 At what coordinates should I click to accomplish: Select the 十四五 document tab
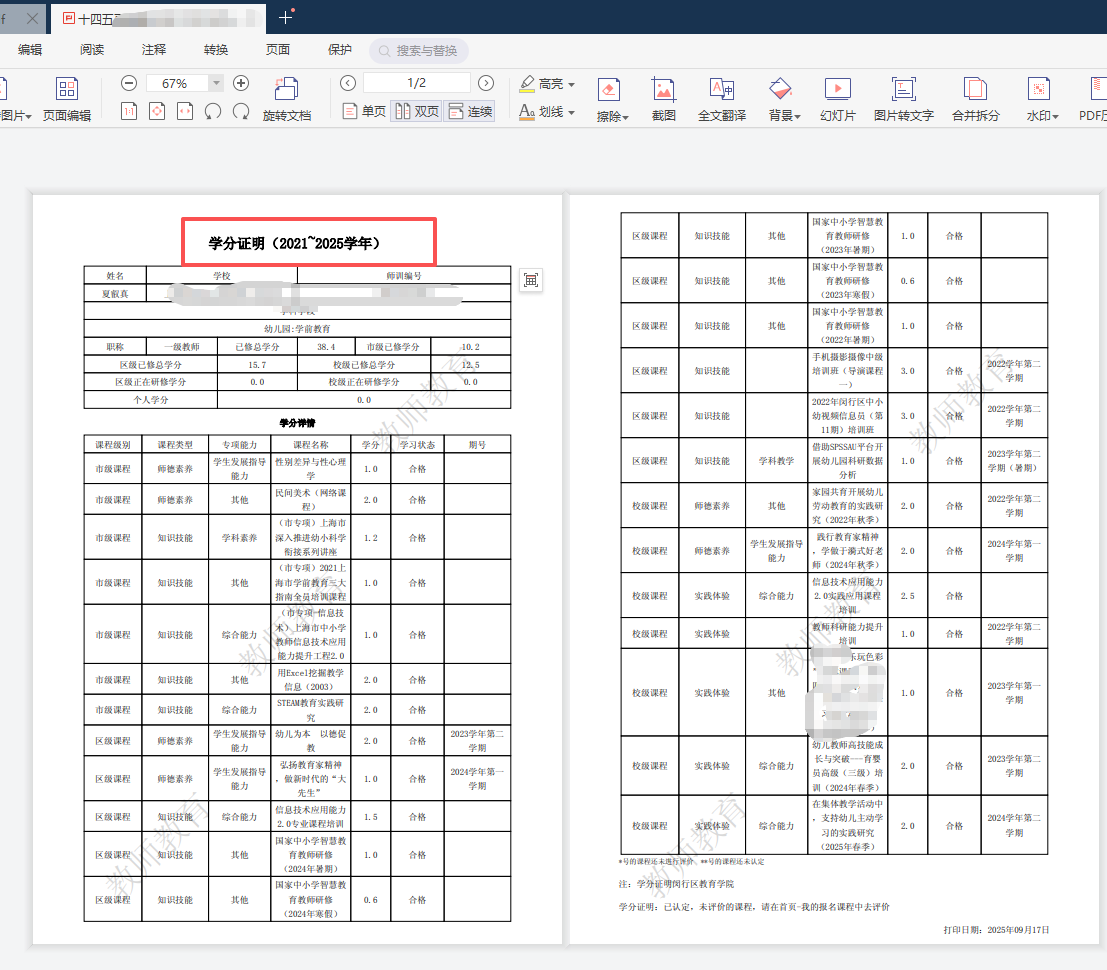click(x=158, y=18)
